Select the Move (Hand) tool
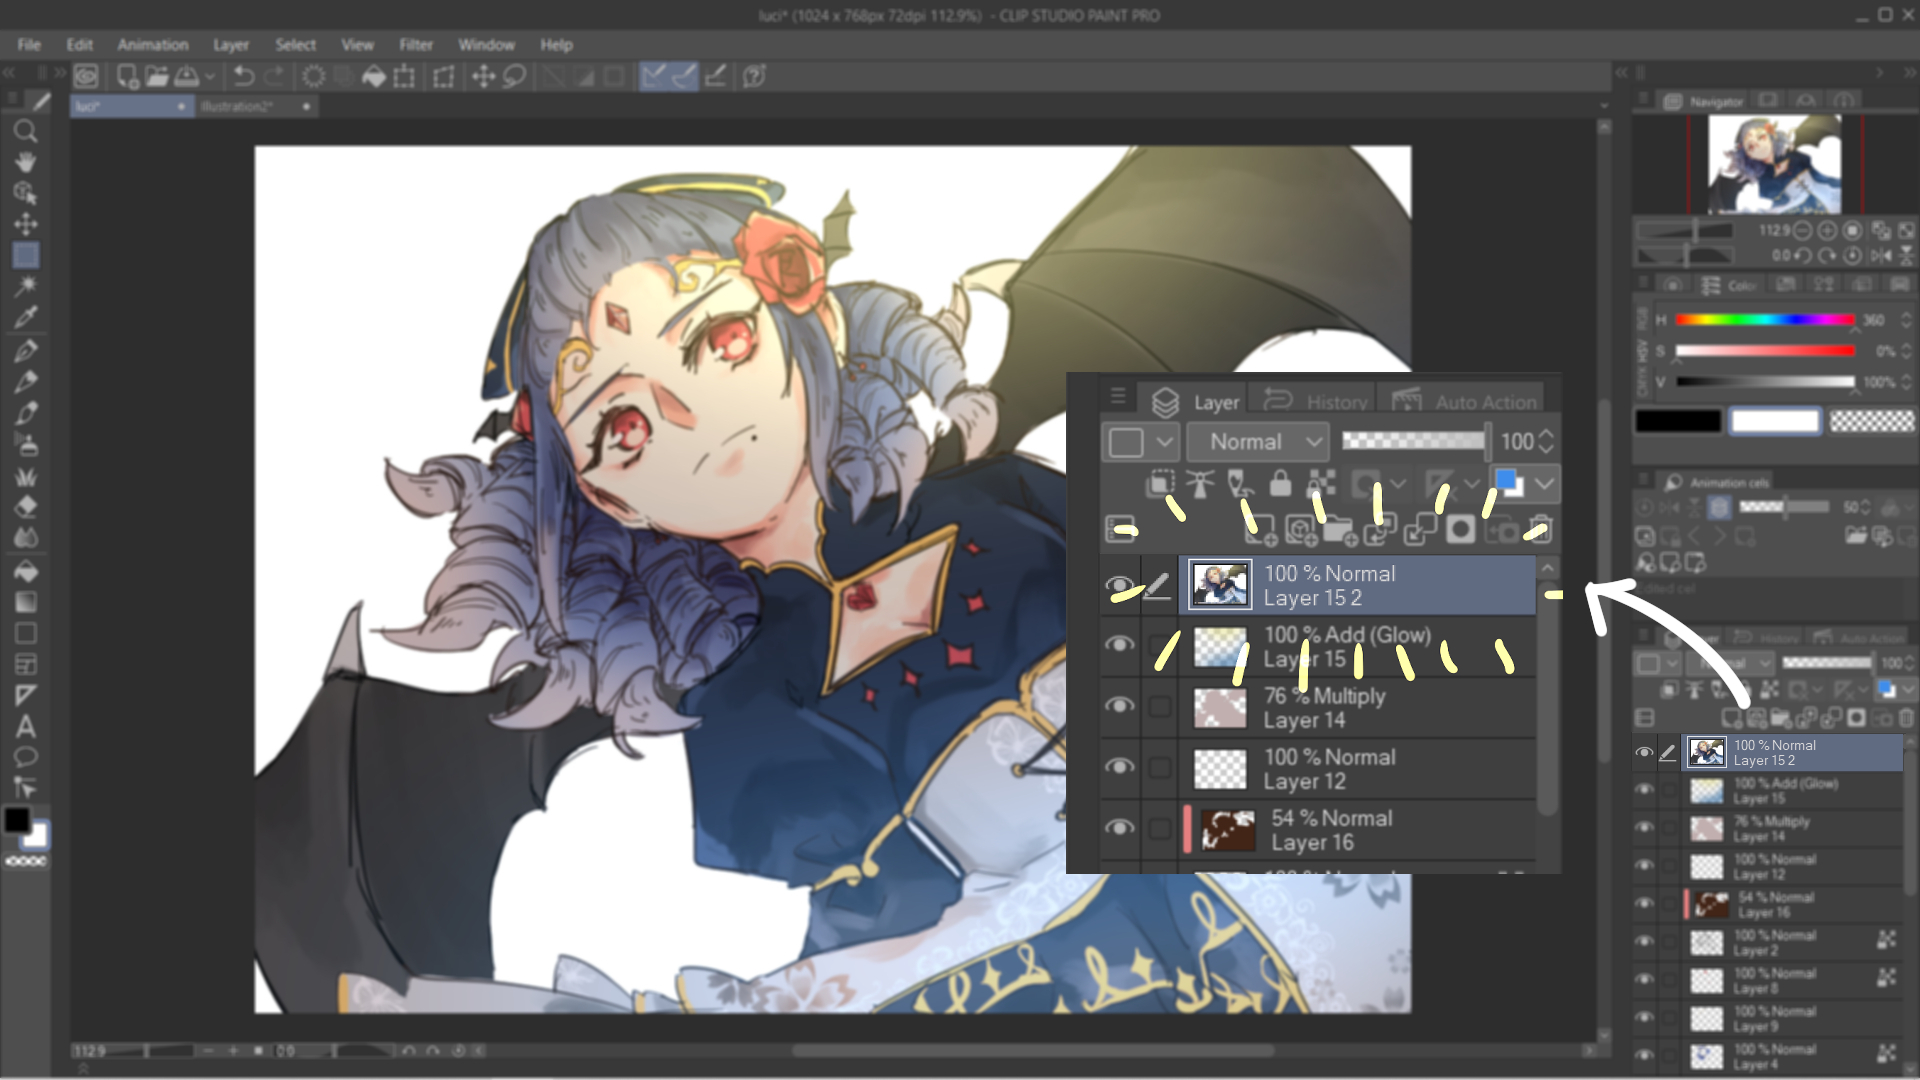Screen dimensions: 1920x1080 [26, 160]
